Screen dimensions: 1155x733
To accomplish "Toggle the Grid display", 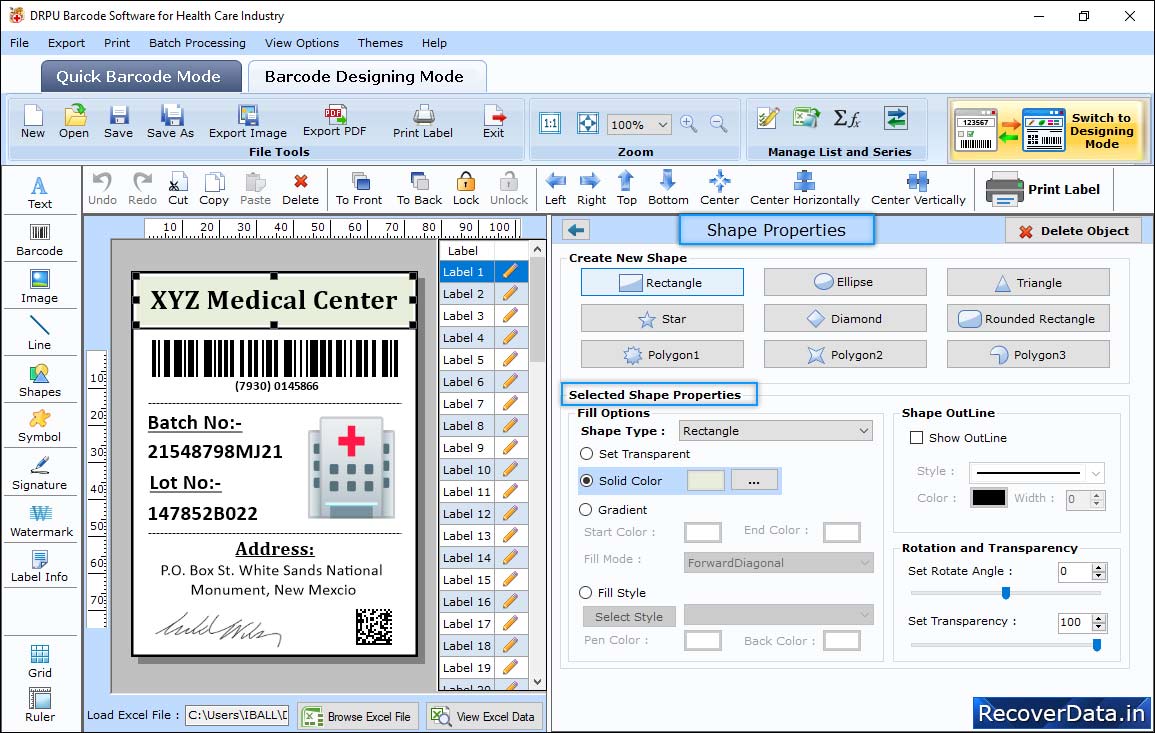I will (x=40, y=661).
